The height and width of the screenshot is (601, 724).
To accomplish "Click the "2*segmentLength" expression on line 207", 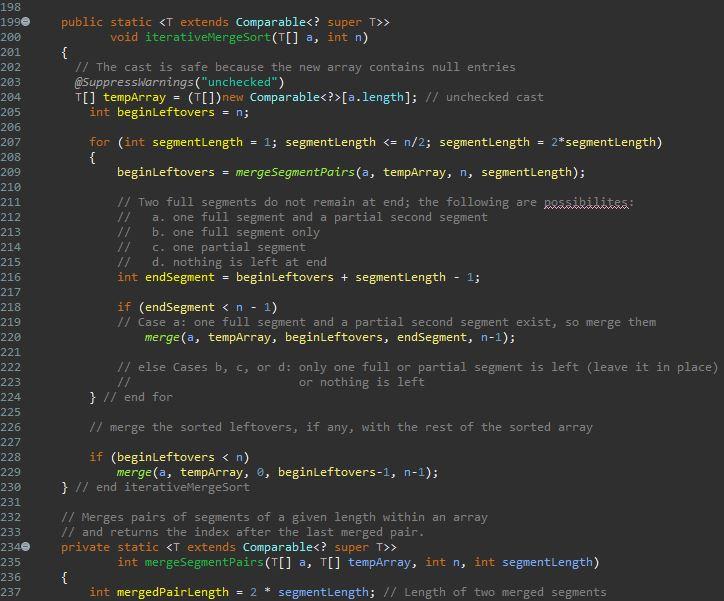I will [x=603, y=142].
